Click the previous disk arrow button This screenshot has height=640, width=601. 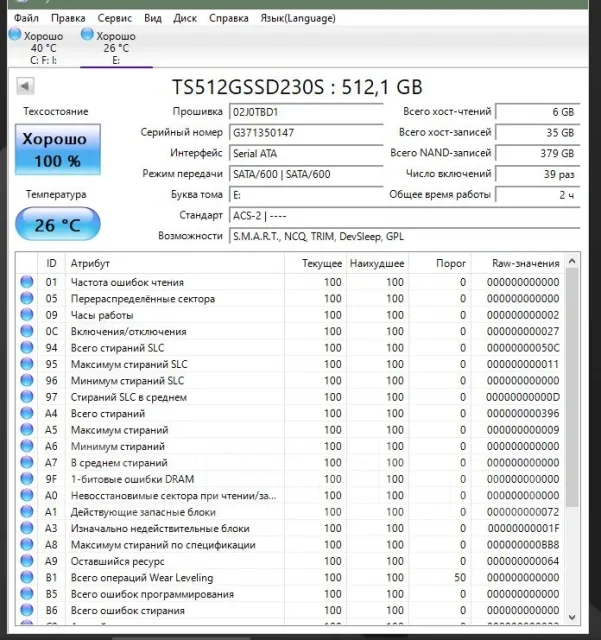tap(25, 86)
